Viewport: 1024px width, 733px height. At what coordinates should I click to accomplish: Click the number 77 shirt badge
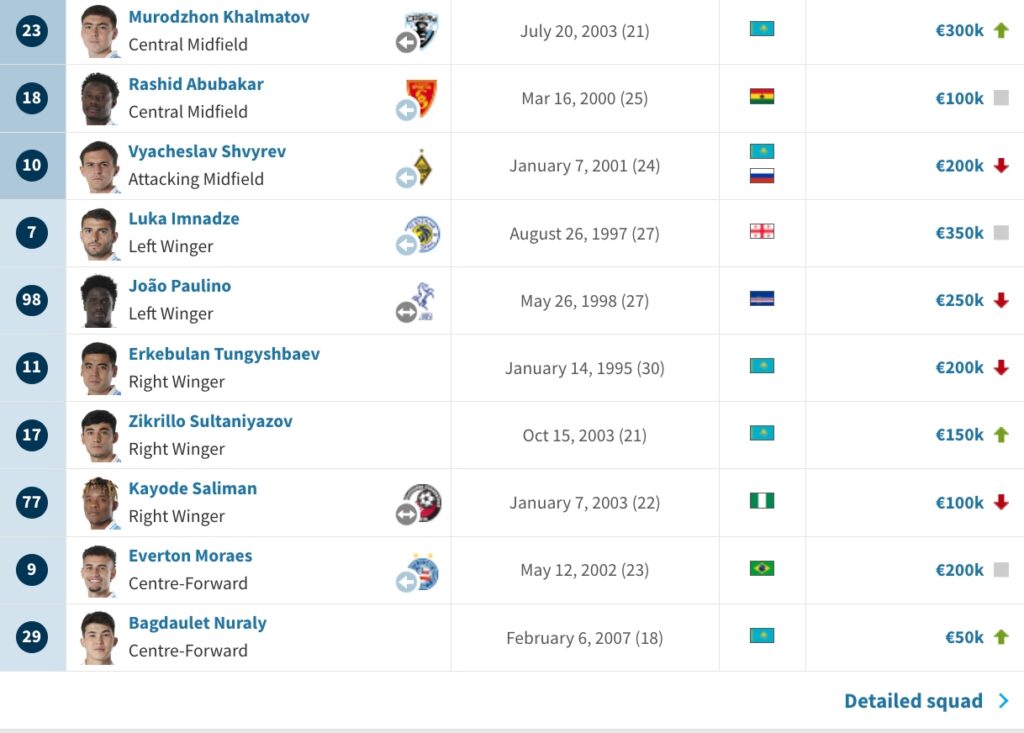click(x=32, y=502)
